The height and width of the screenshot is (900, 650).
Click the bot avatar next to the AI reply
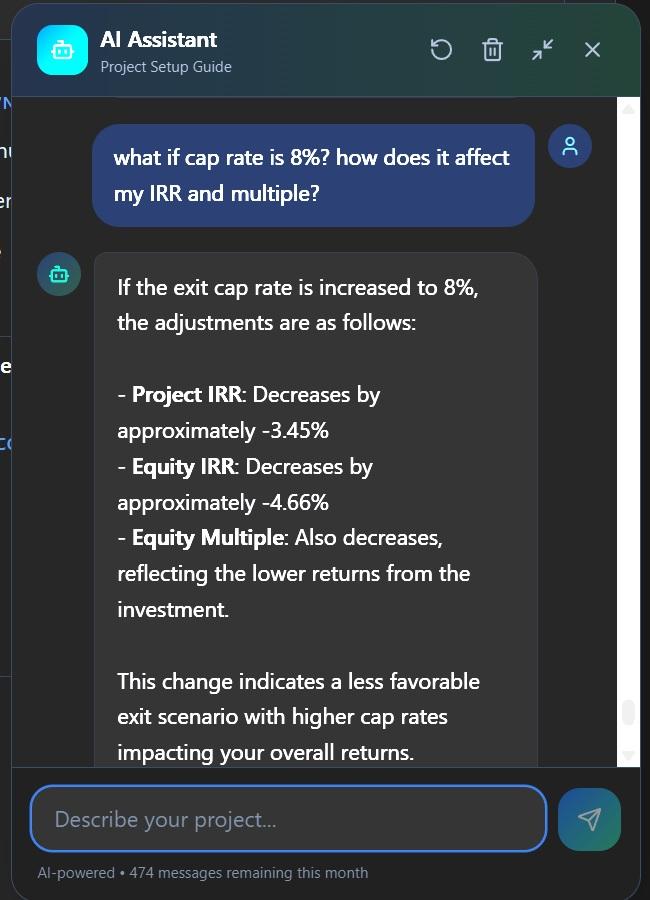(58, 273)
